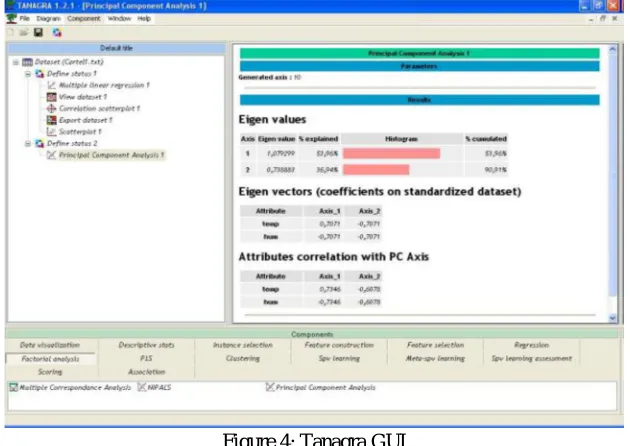Collapse the Define status 2 branch
630x446 pixels.
coord(28,144)
